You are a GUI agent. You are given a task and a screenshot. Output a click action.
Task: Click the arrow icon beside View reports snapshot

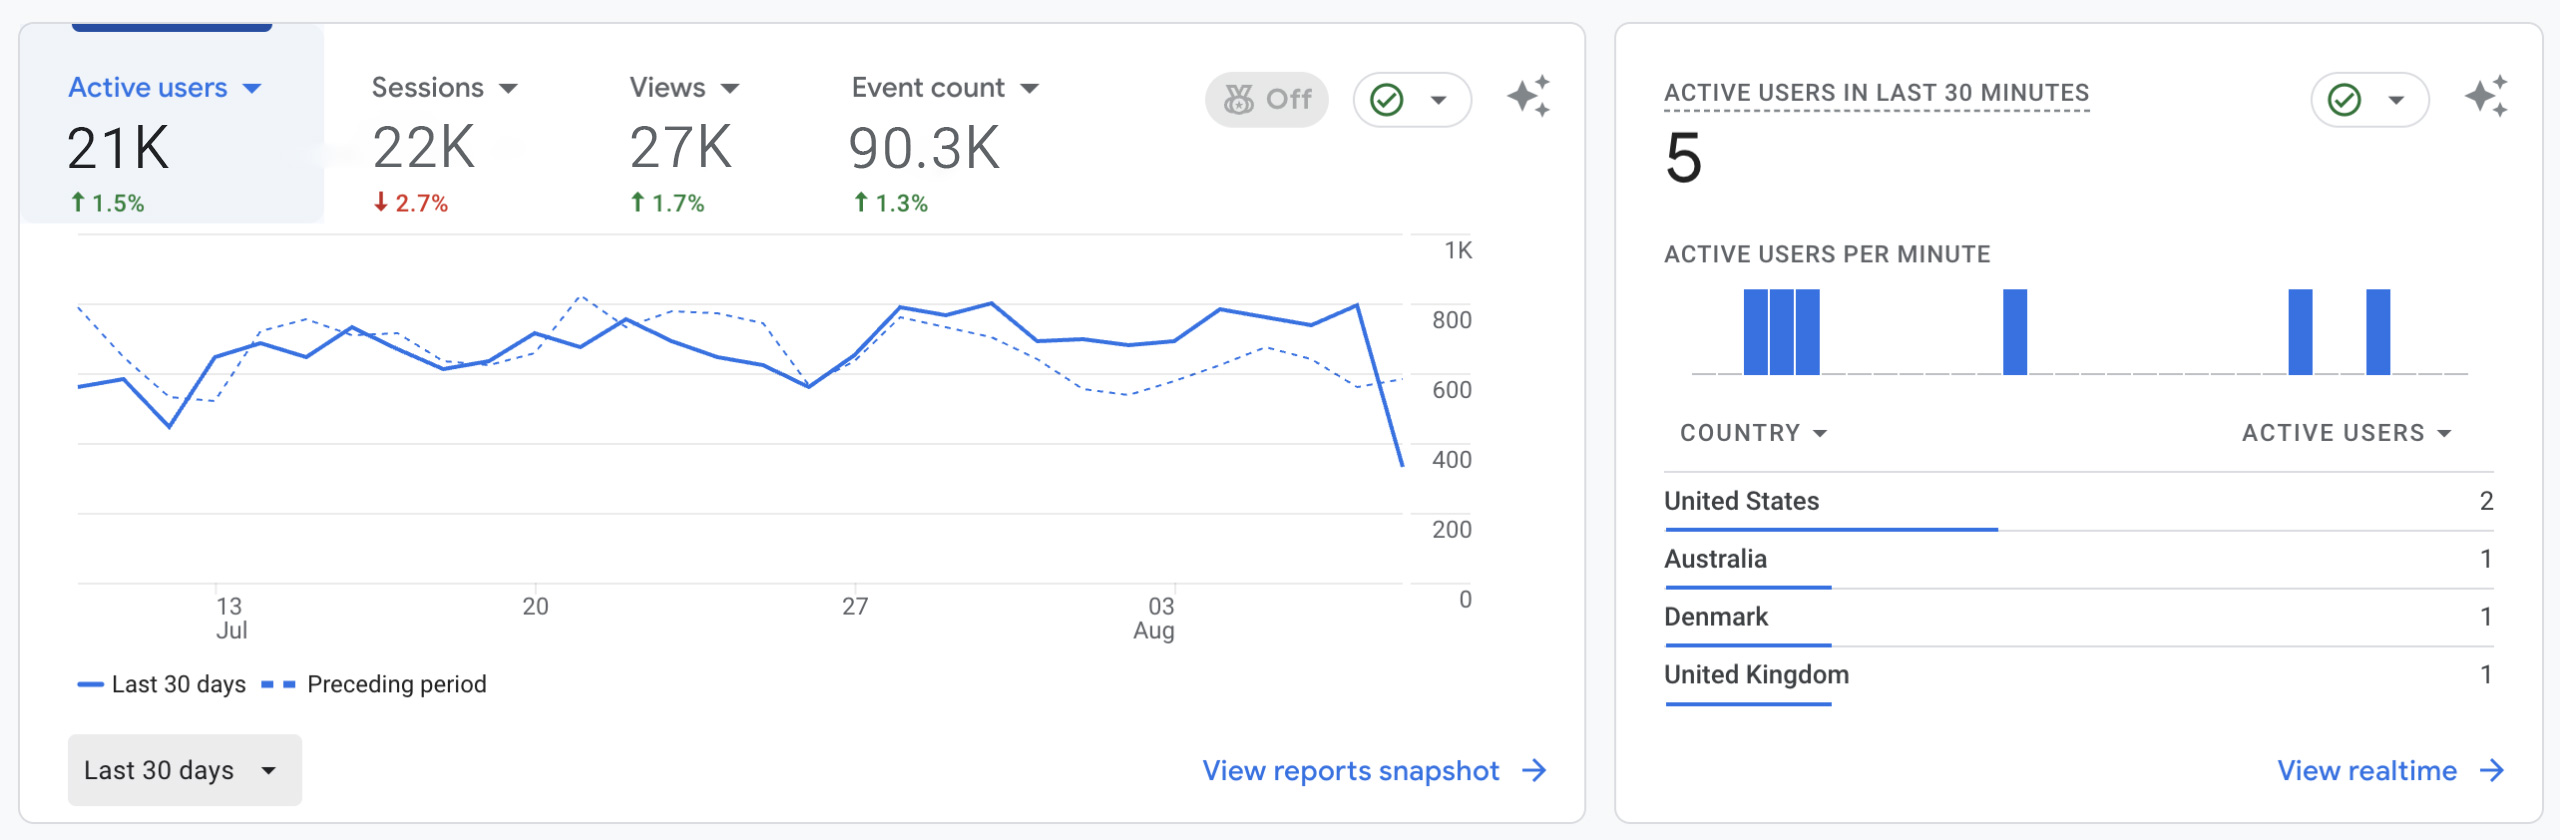point(1534,770)
